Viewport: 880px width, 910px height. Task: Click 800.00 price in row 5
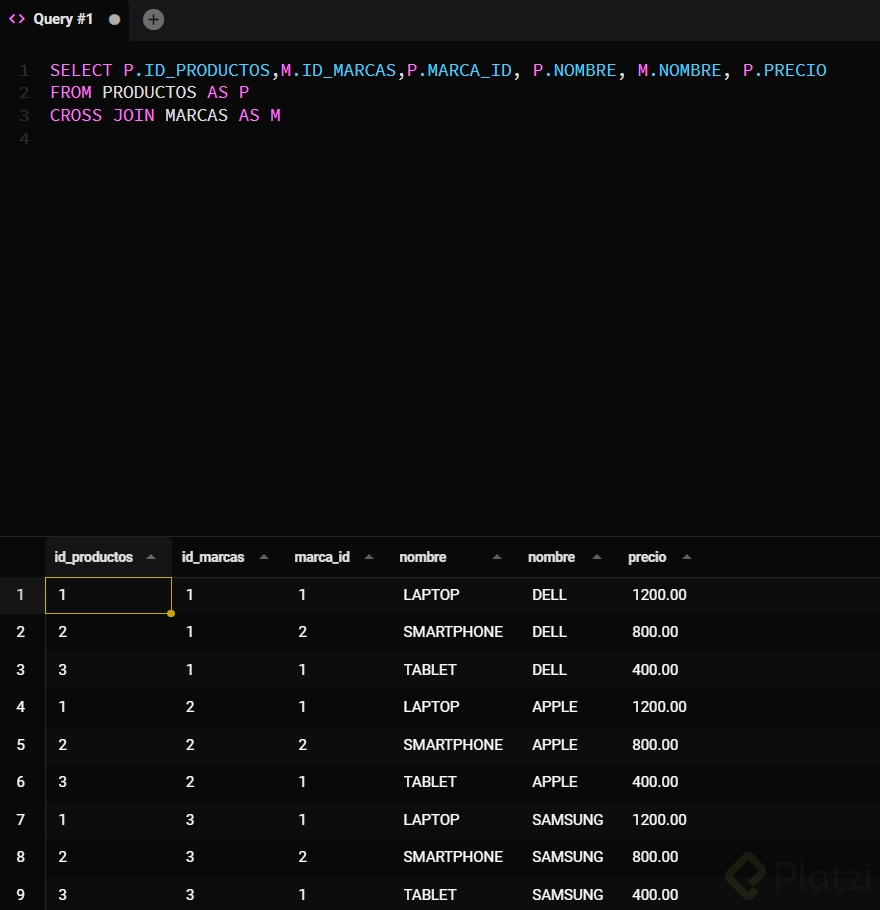655,745
